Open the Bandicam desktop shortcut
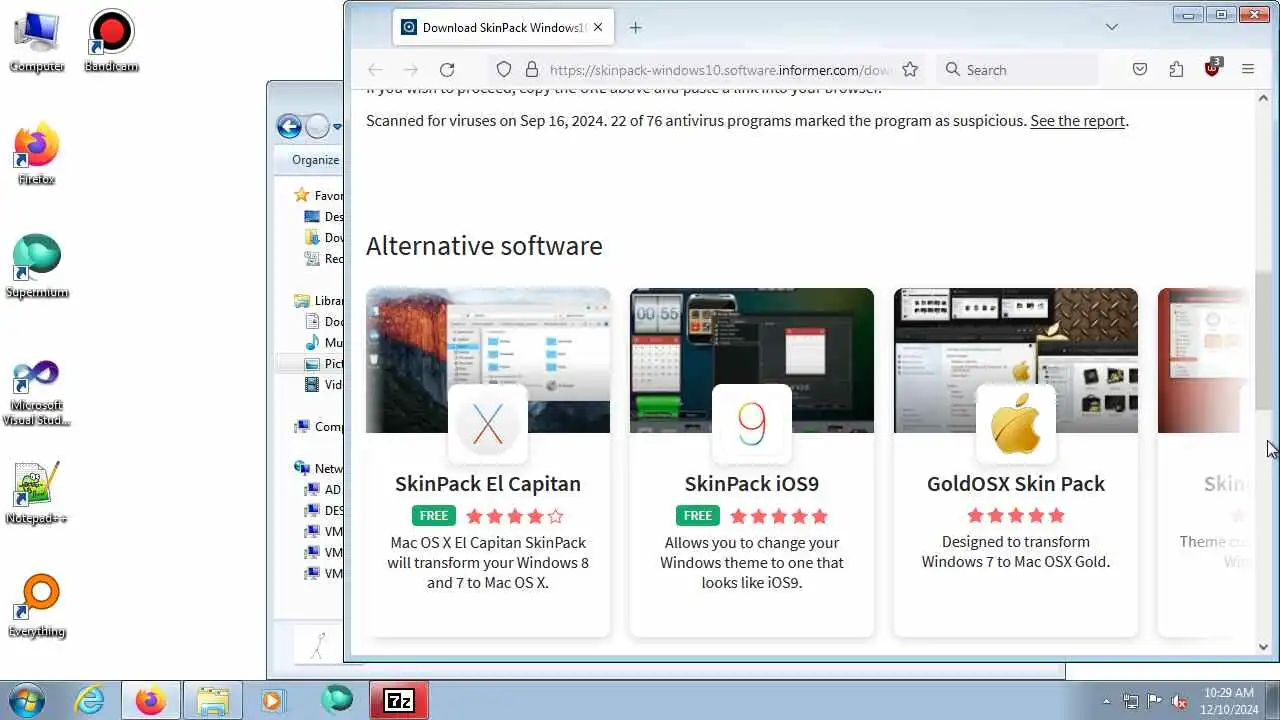Image resolution: width=1280 pixels, height=720 pixels. tap(111, 41)
